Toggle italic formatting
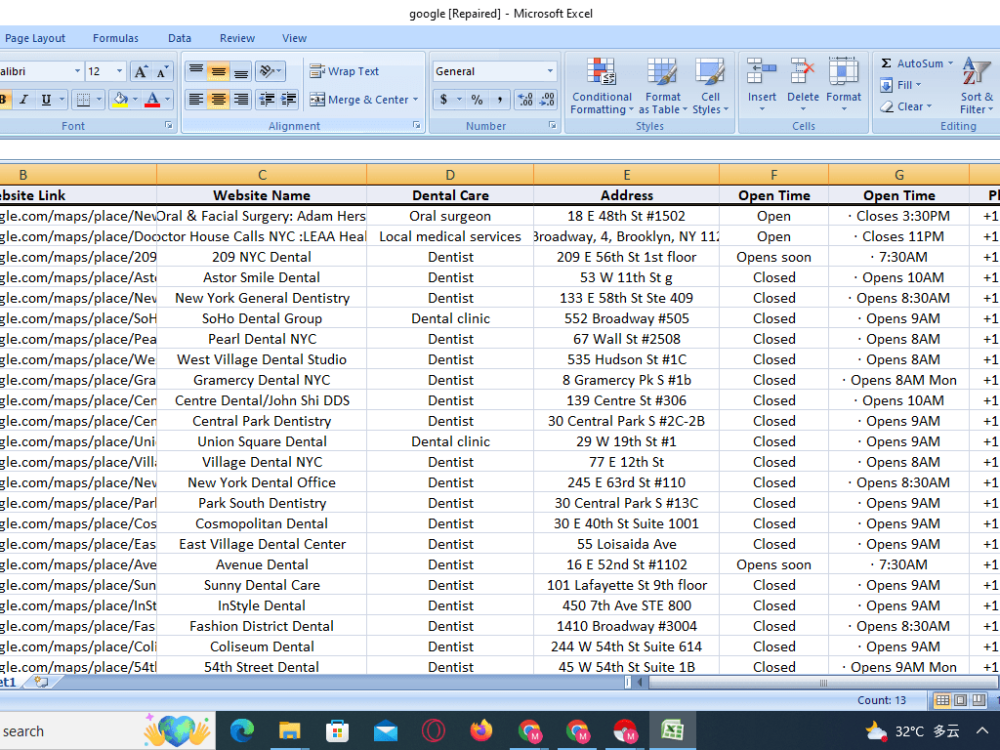The image size is (1000, 750). click(24, 99)
